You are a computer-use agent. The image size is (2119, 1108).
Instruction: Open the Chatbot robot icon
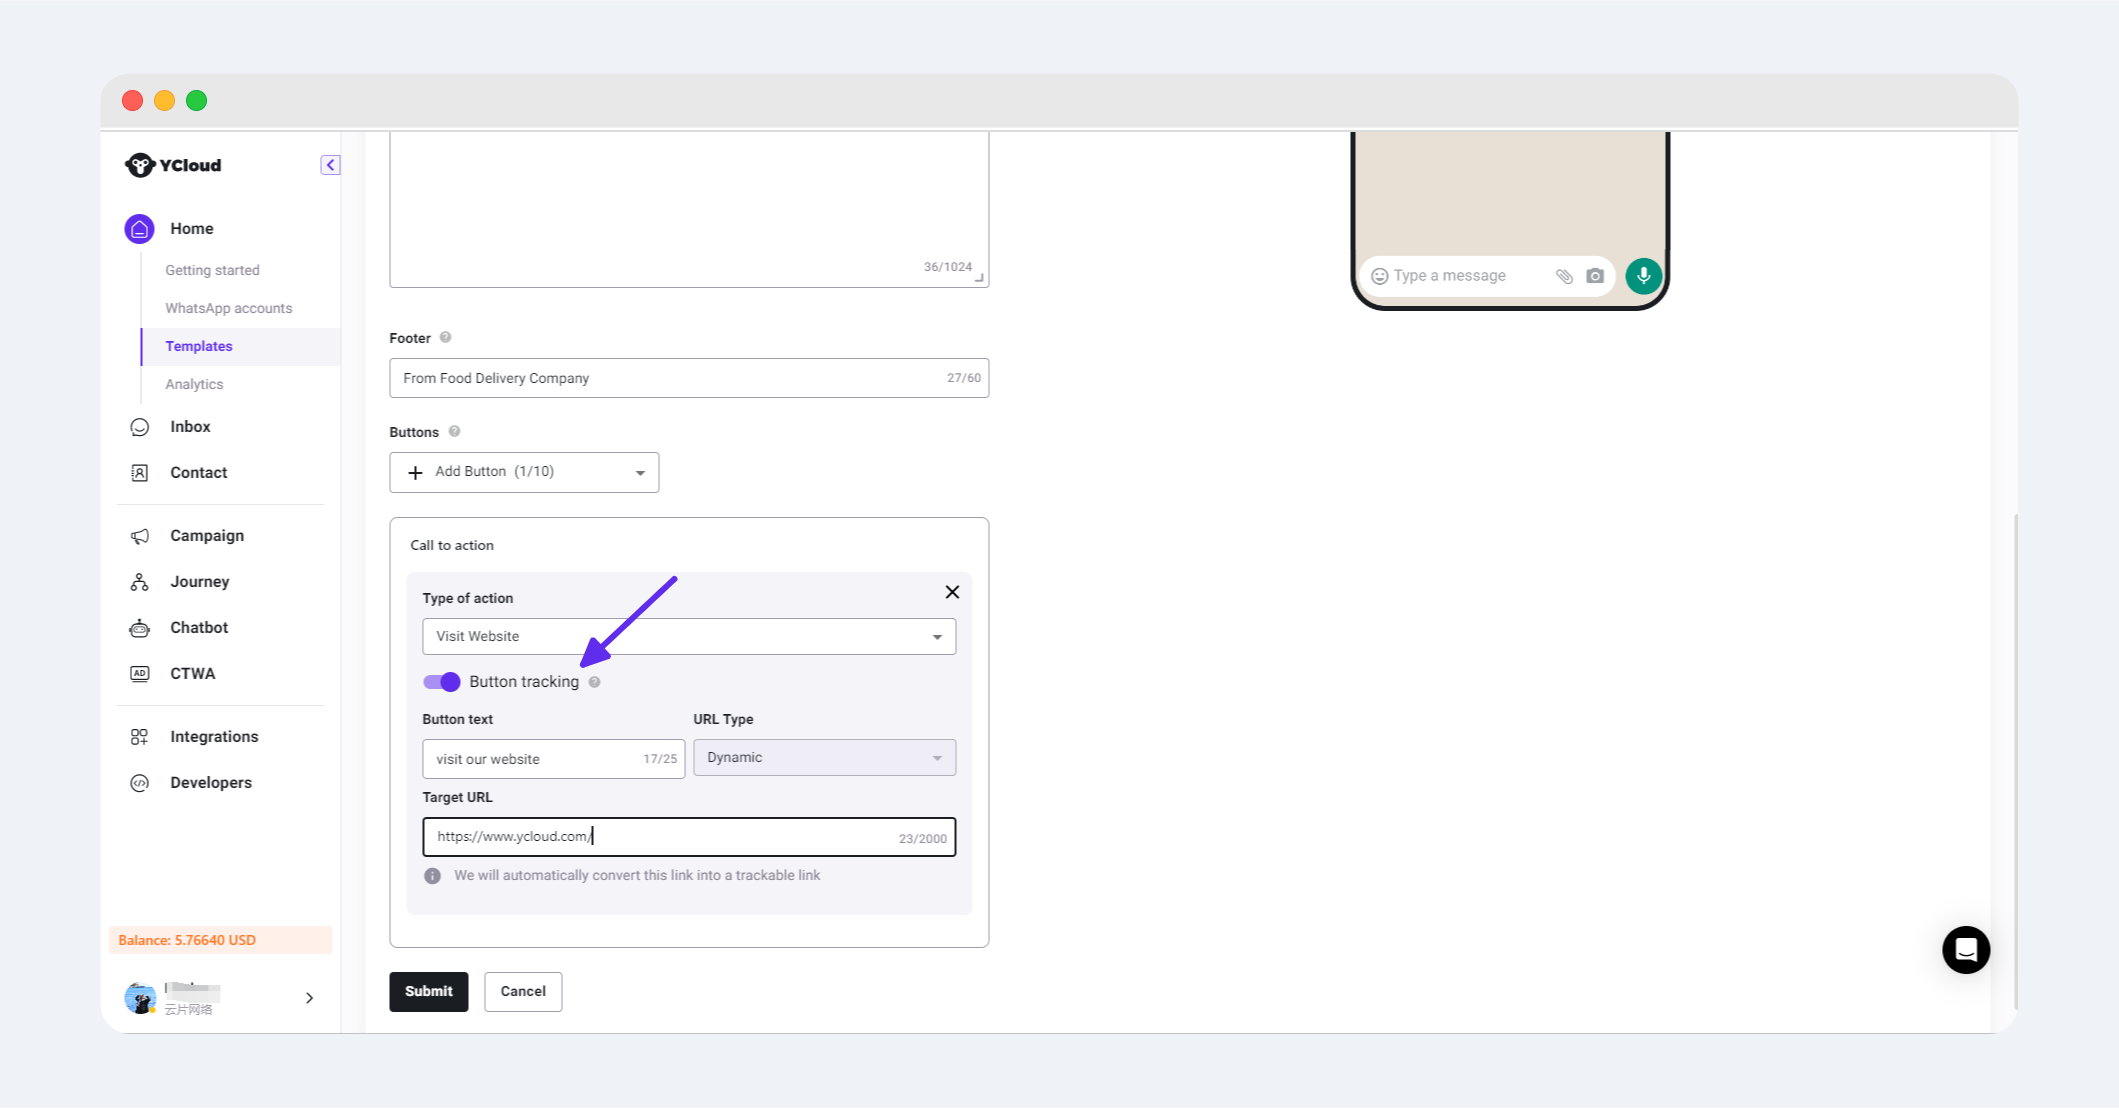(x=140, y=628)
